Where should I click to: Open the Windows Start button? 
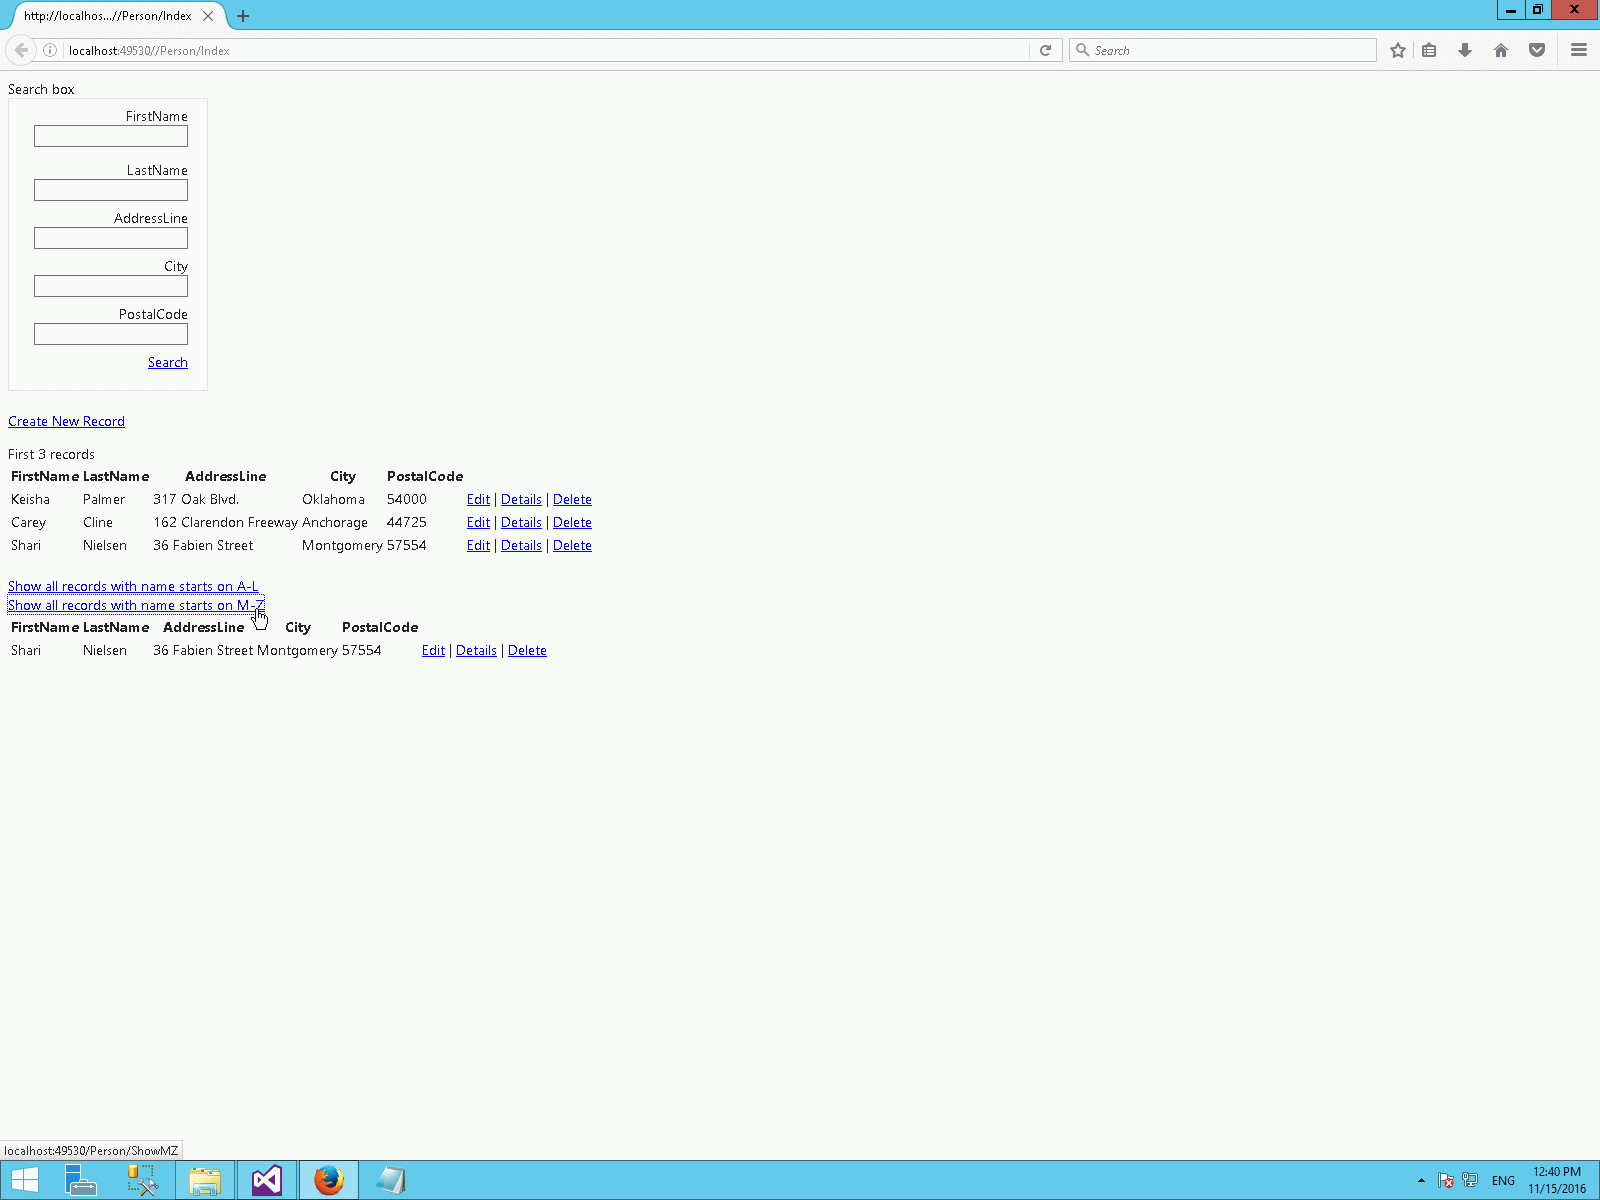(25, 1181)
